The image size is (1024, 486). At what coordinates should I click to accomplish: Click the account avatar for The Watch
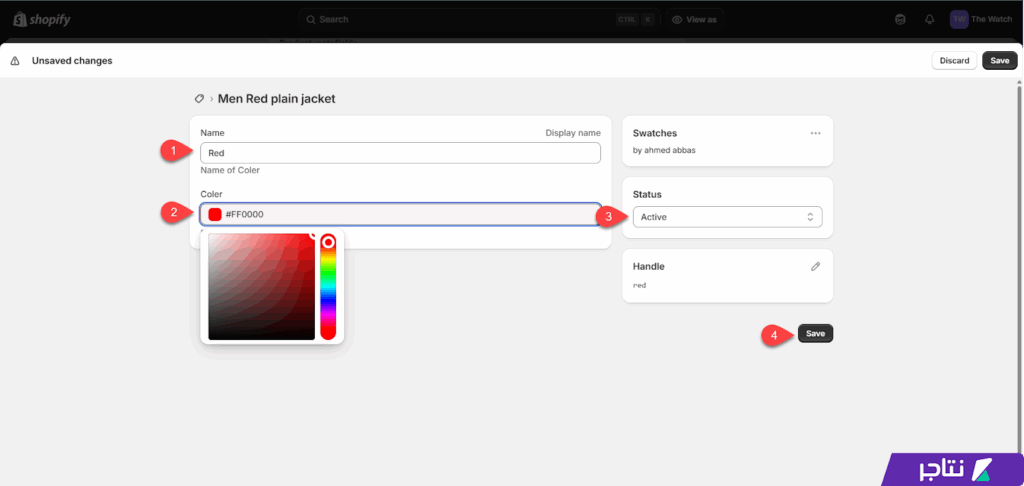pos(958,19)
